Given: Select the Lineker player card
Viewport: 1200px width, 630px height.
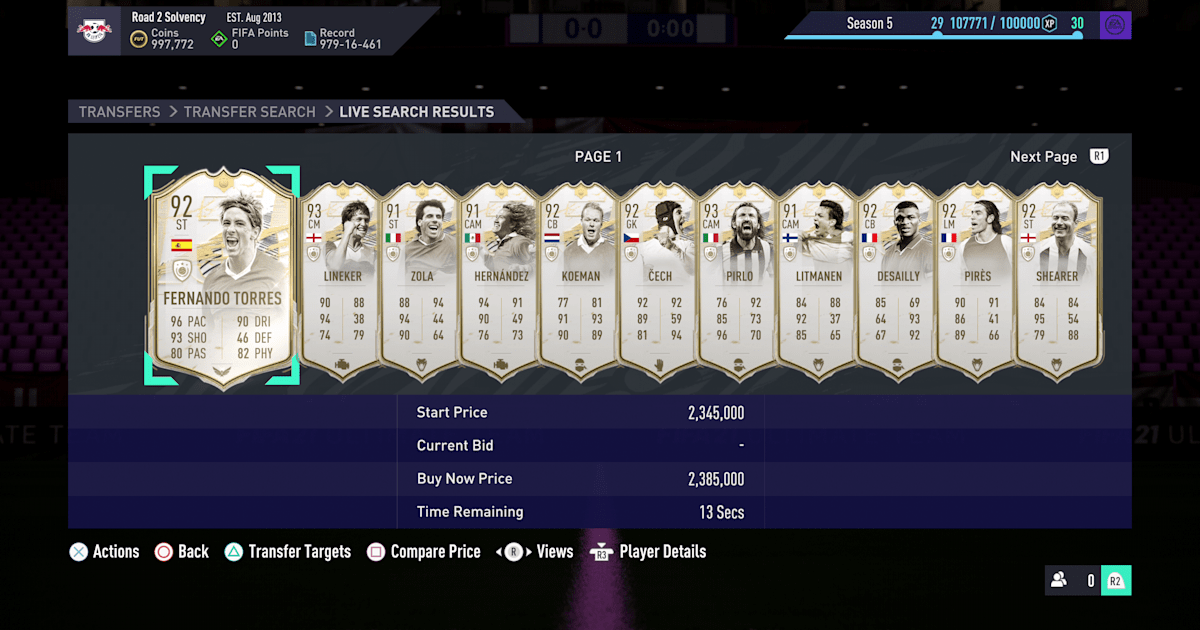Looking at the screenshot, I should pos(341,282).
